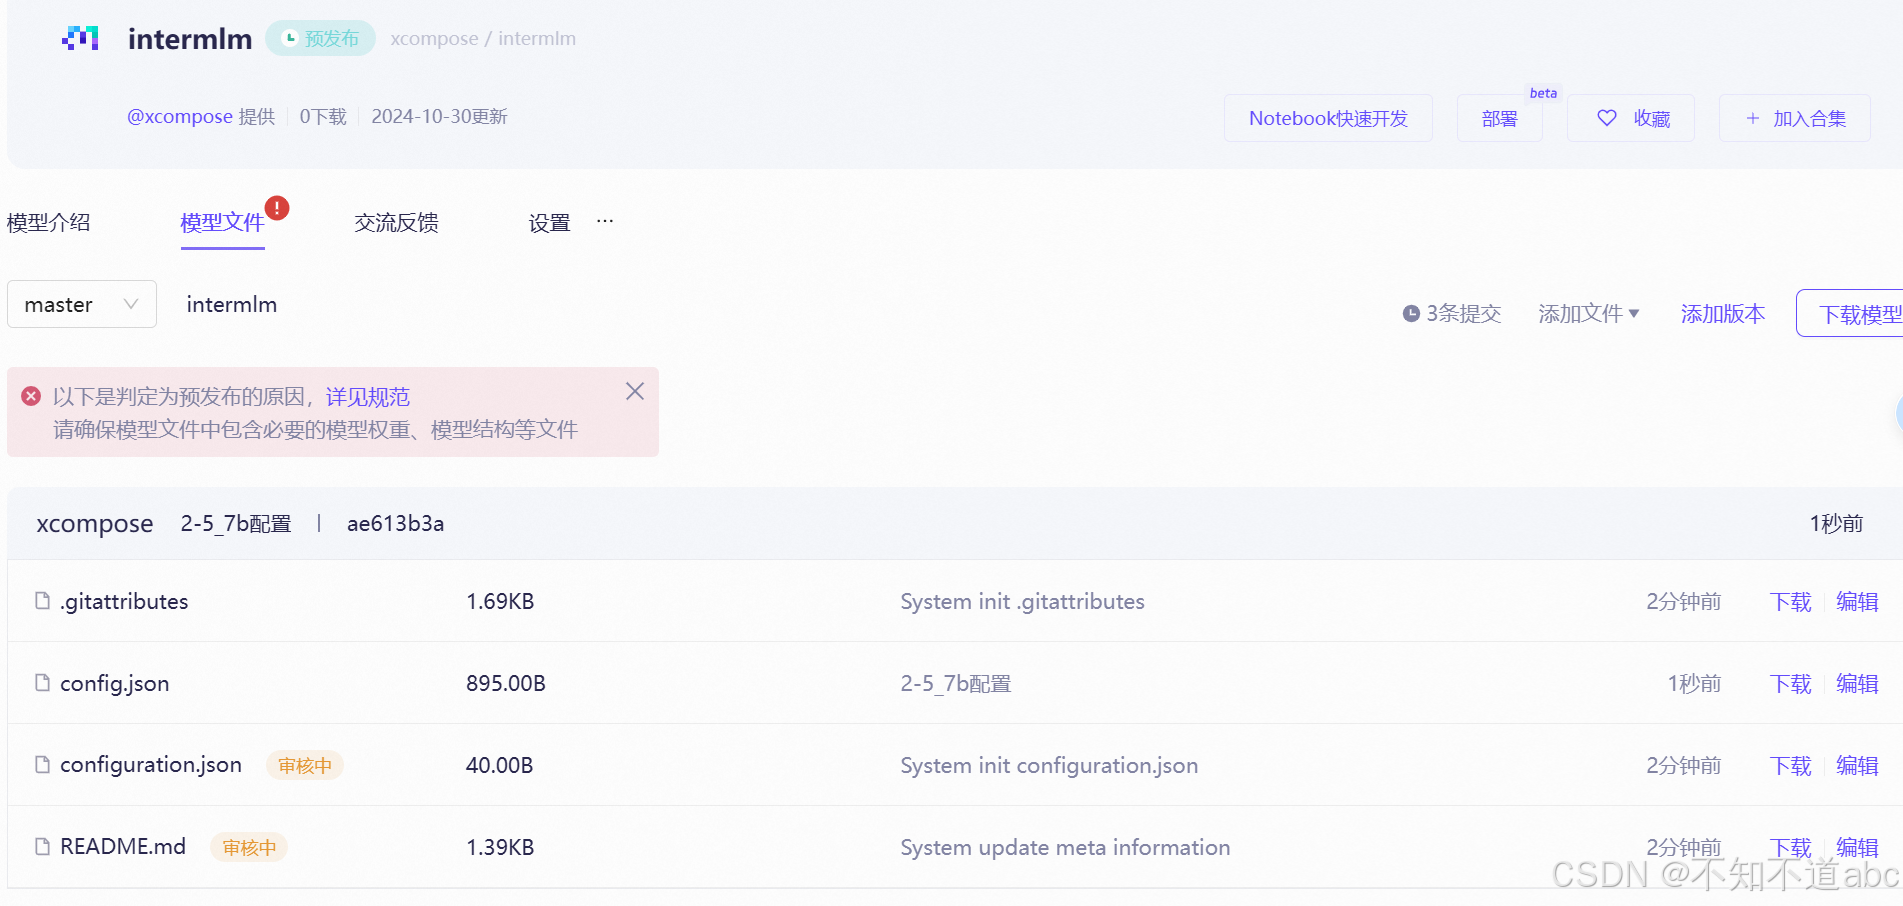Click commit hash ae613b3a
Screen dimensions: 1903x906
[395, 523]
